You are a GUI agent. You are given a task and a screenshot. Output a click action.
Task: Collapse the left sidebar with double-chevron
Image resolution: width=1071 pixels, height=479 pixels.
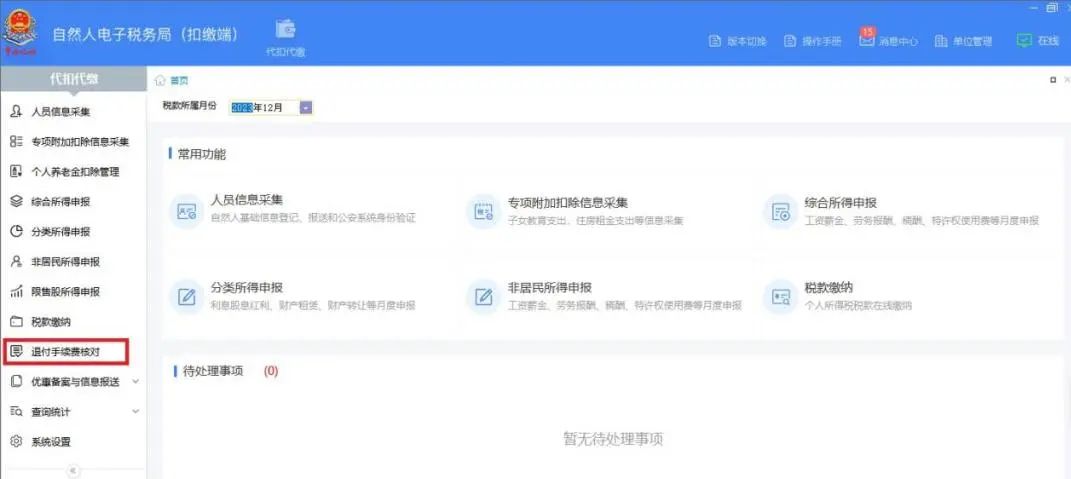point(73,471)
